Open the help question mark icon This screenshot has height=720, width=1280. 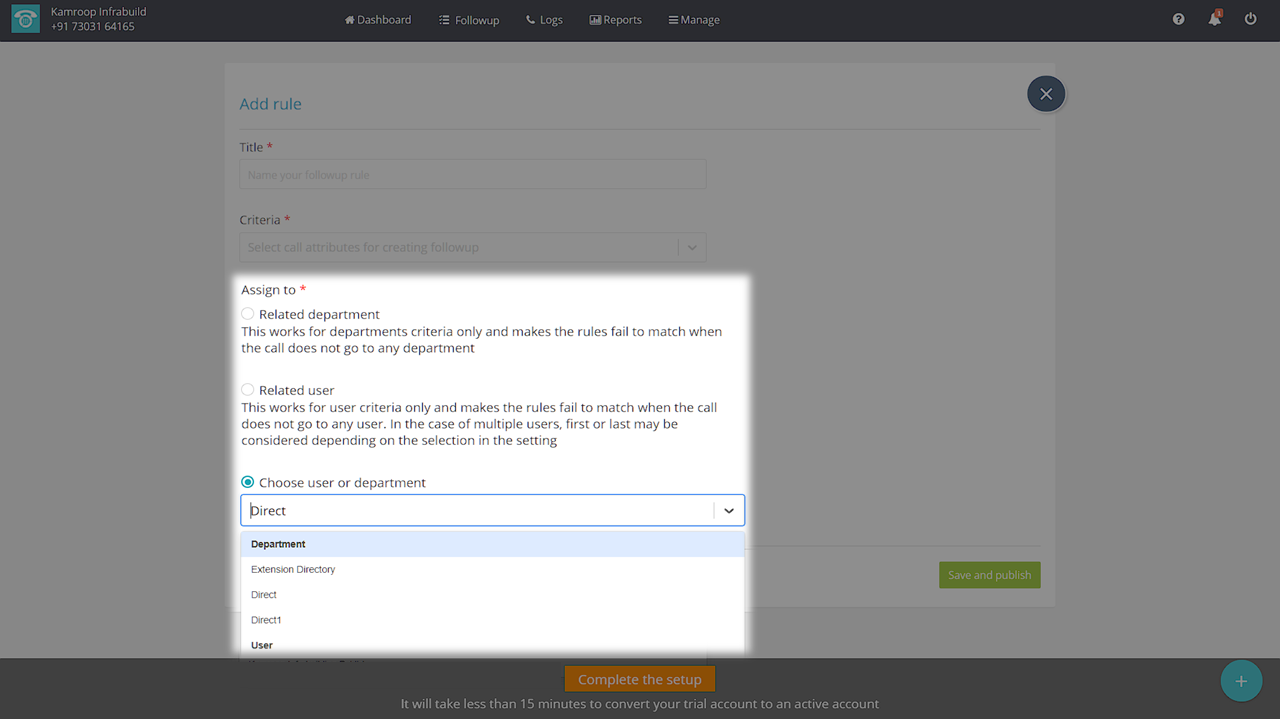(1178, 20)
